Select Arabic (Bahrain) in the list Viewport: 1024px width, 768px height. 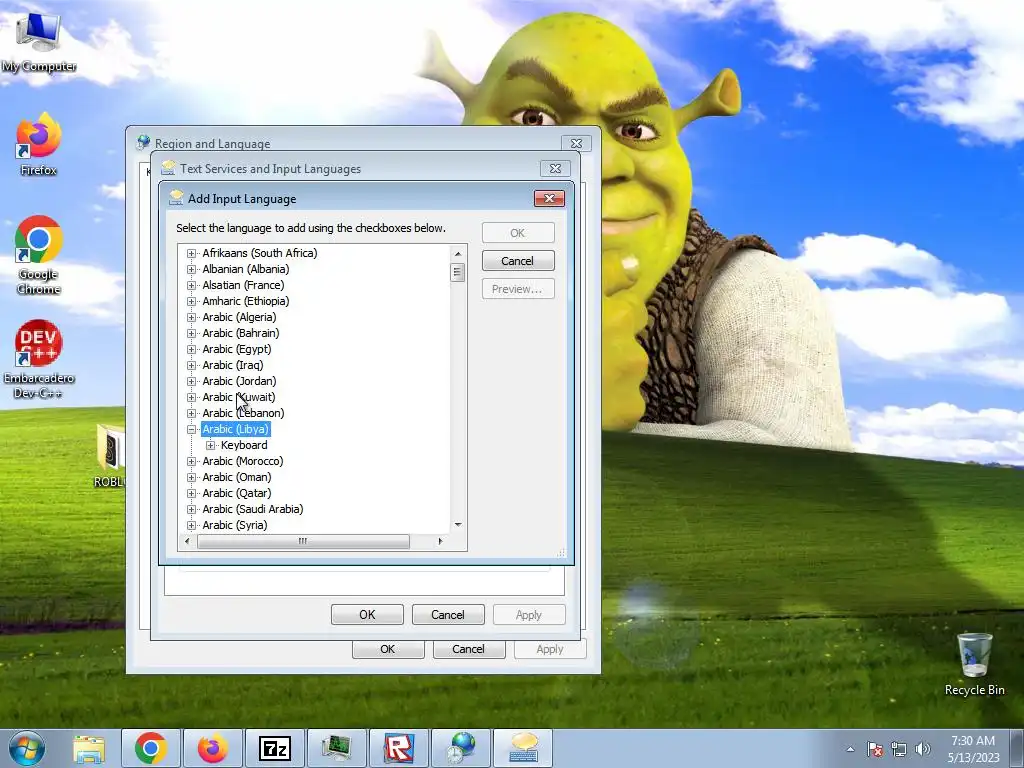(x=240, y=333)
